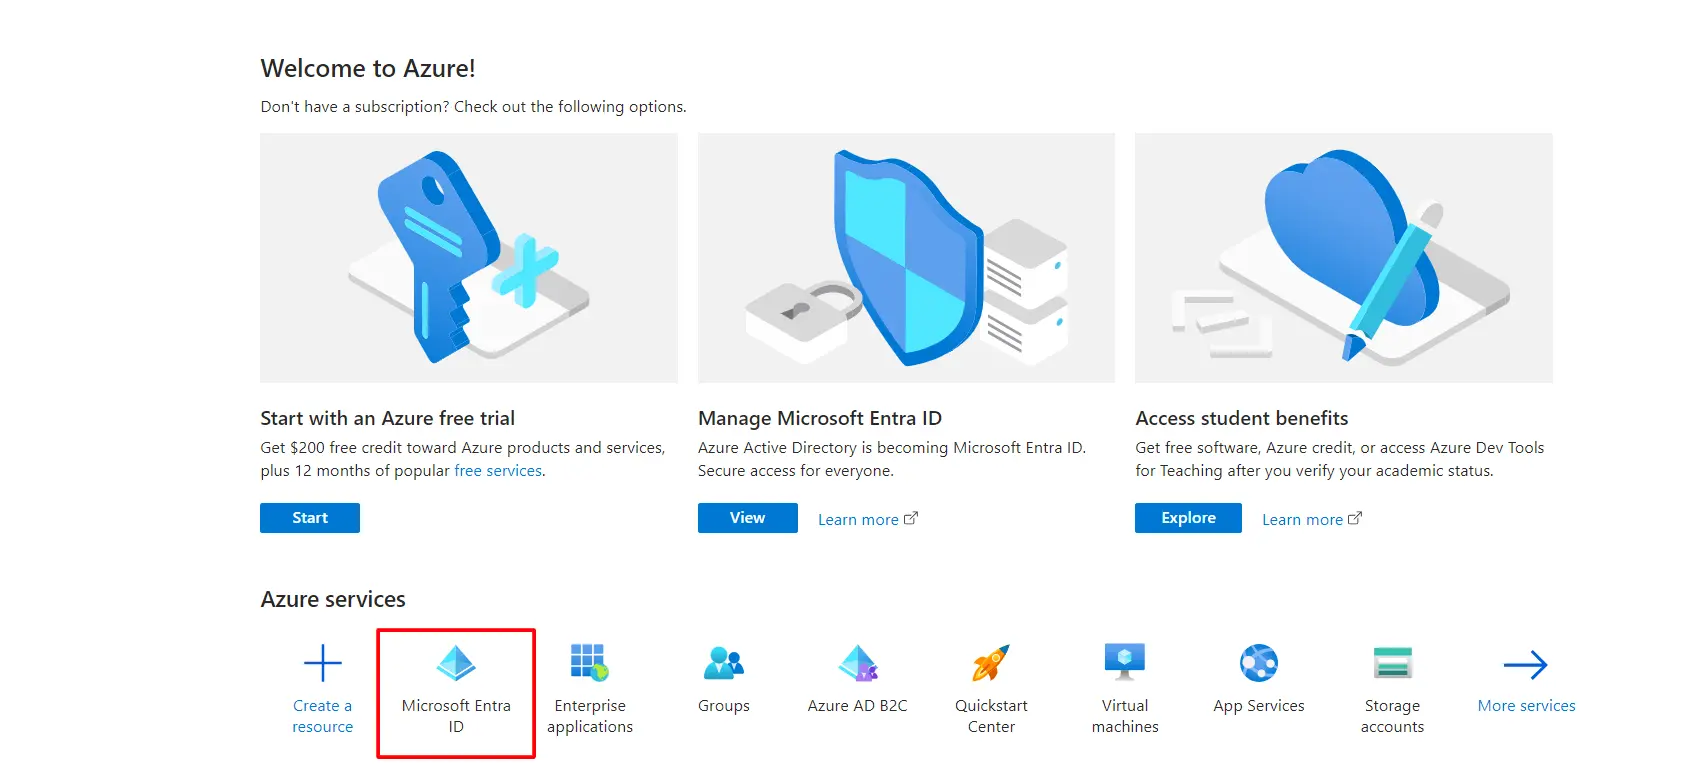This screenshot has height=770, width=1695.
Task: Click external link icon beside Entra Learn more
Action: click(911, 518)
